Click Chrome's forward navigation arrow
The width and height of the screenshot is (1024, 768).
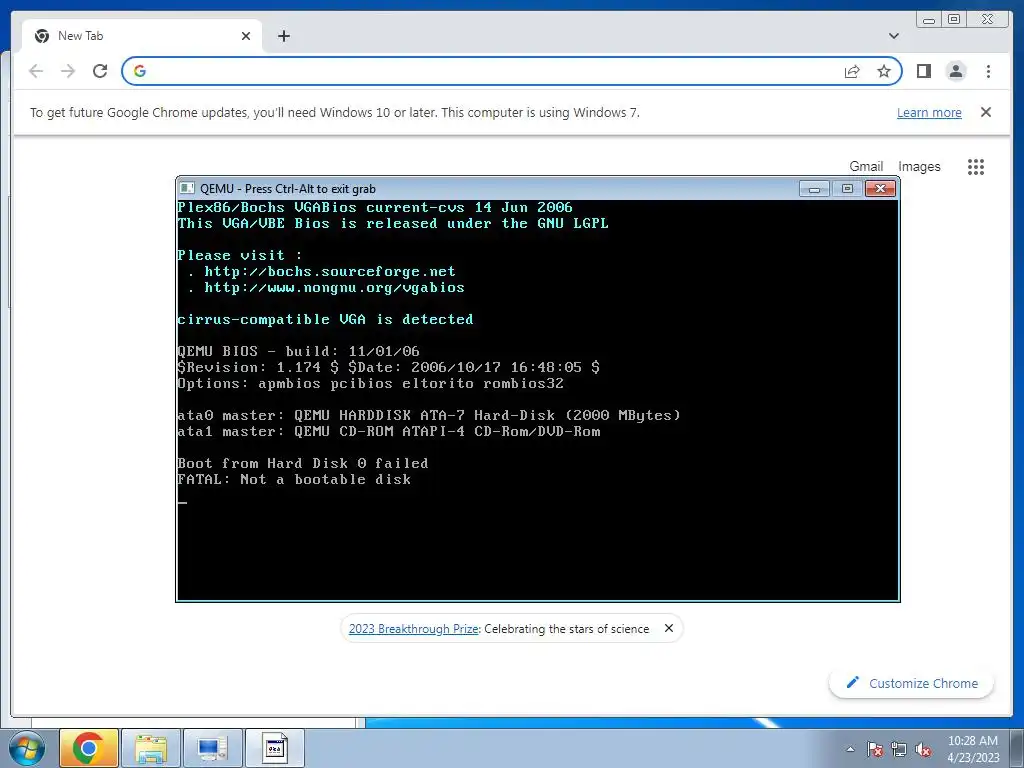click(x=68, y=71)
